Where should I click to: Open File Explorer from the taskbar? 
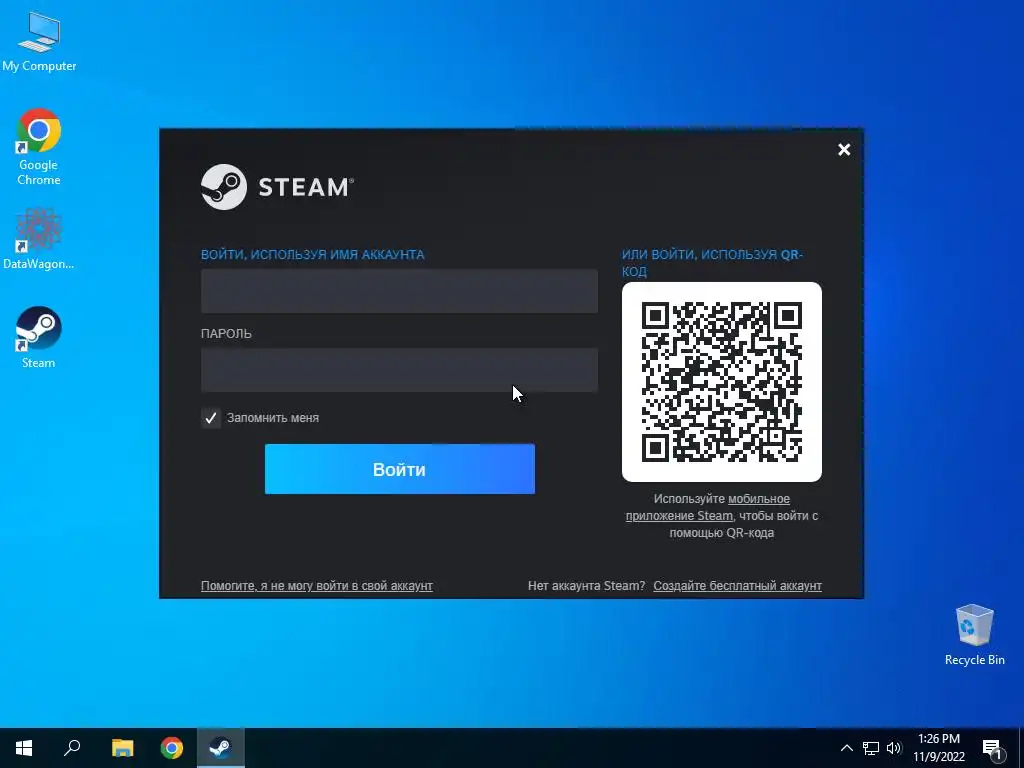tap(122, 748)
